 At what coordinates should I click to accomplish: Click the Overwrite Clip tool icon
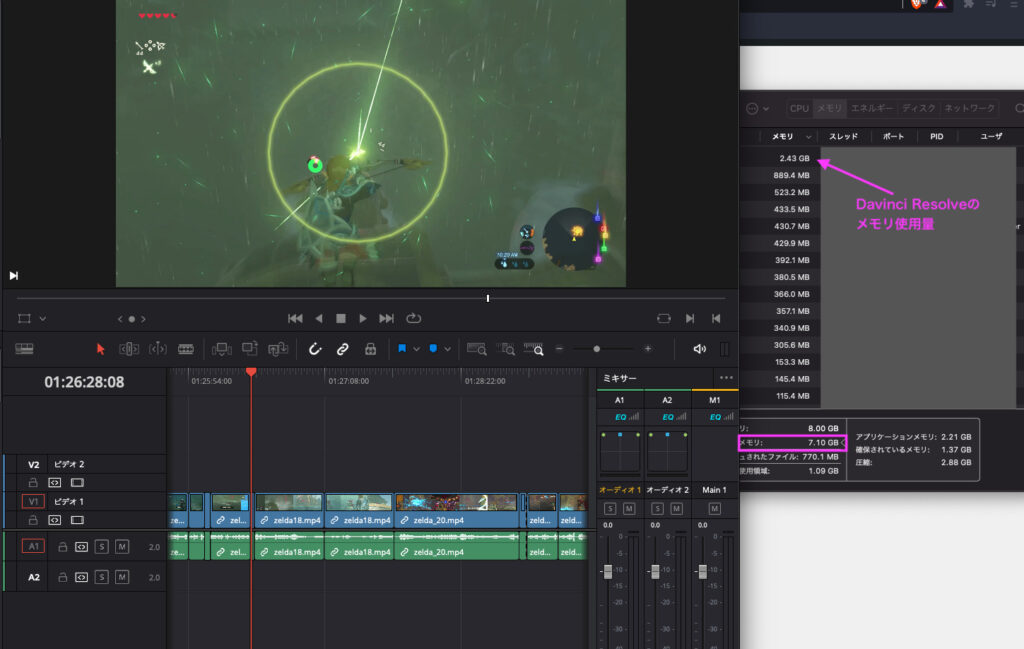click(x=249, y=349)
